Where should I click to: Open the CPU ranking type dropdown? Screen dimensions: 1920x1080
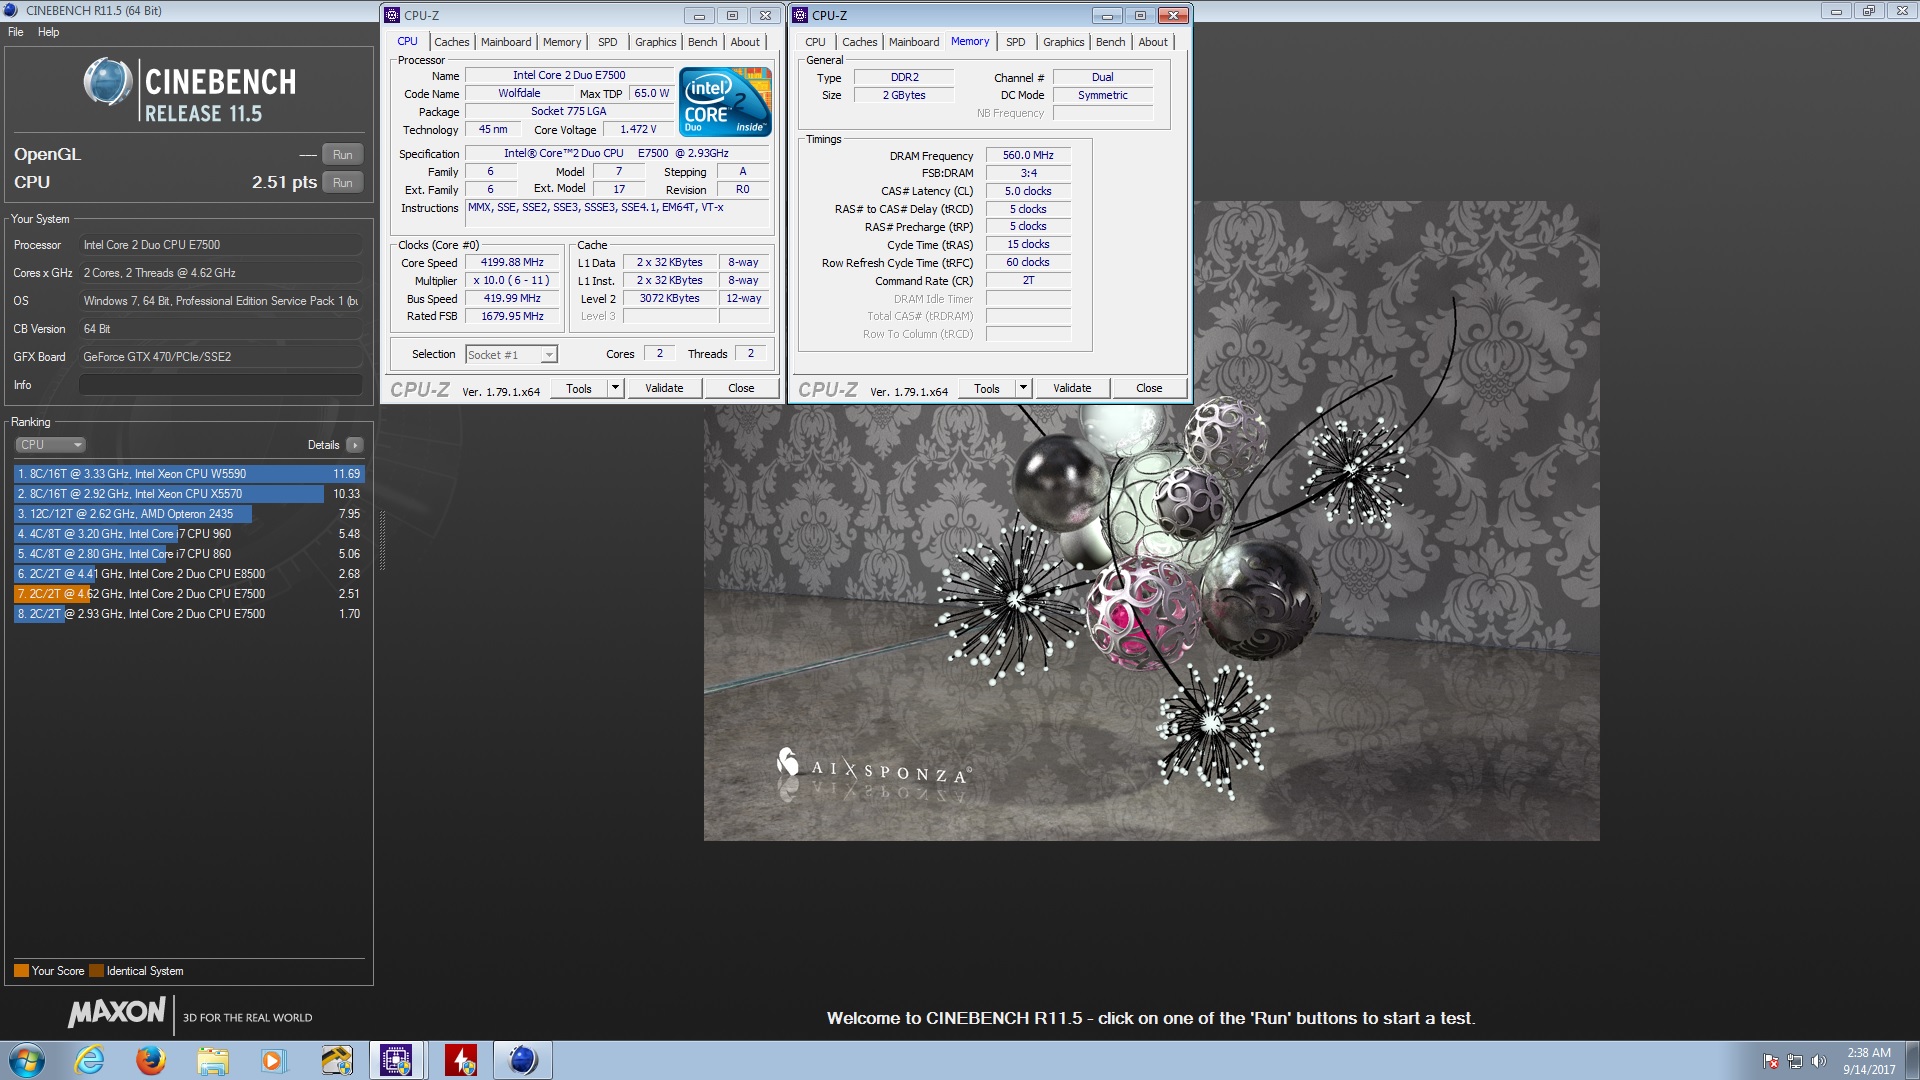[x=50, y=445]
